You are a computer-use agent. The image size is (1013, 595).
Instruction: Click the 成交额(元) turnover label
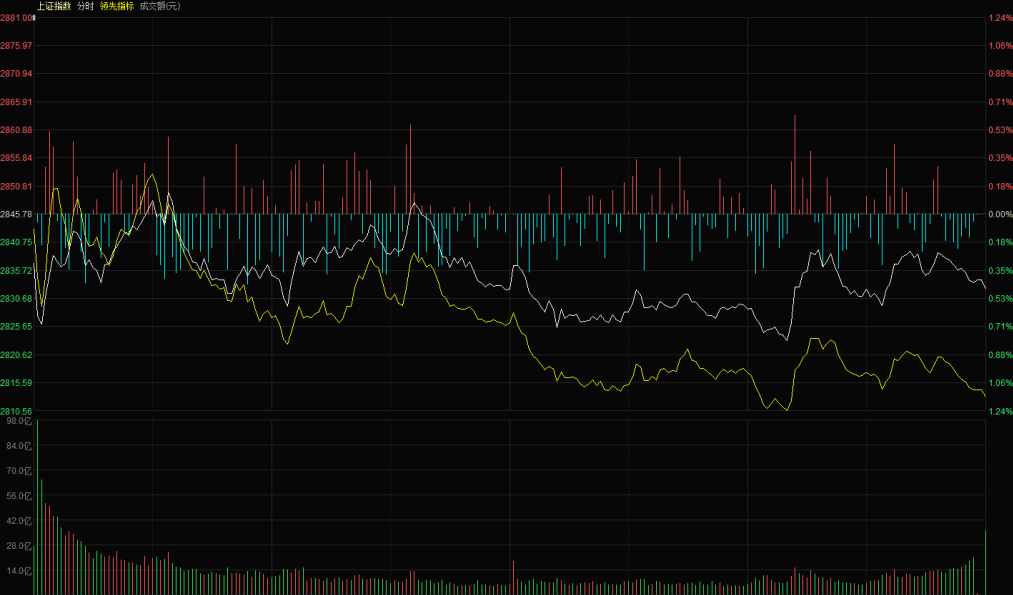tap(160, 6)
